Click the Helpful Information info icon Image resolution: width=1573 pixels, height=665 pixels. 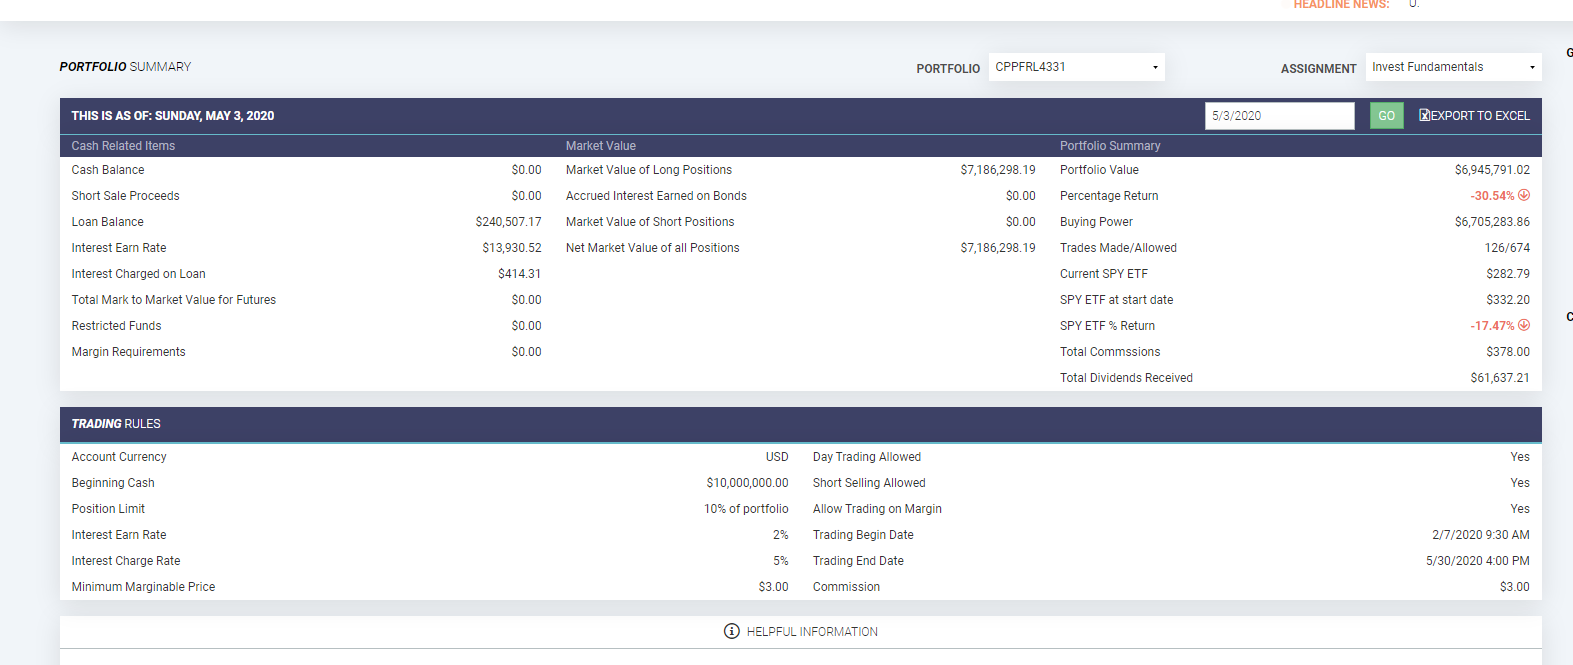point(731,631)
